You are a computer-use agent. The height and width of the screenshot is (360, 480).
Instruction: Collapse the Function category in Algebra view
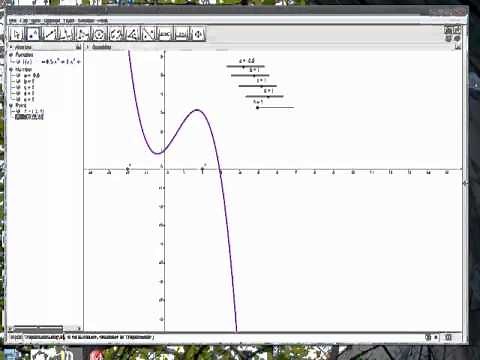point(11,55)
